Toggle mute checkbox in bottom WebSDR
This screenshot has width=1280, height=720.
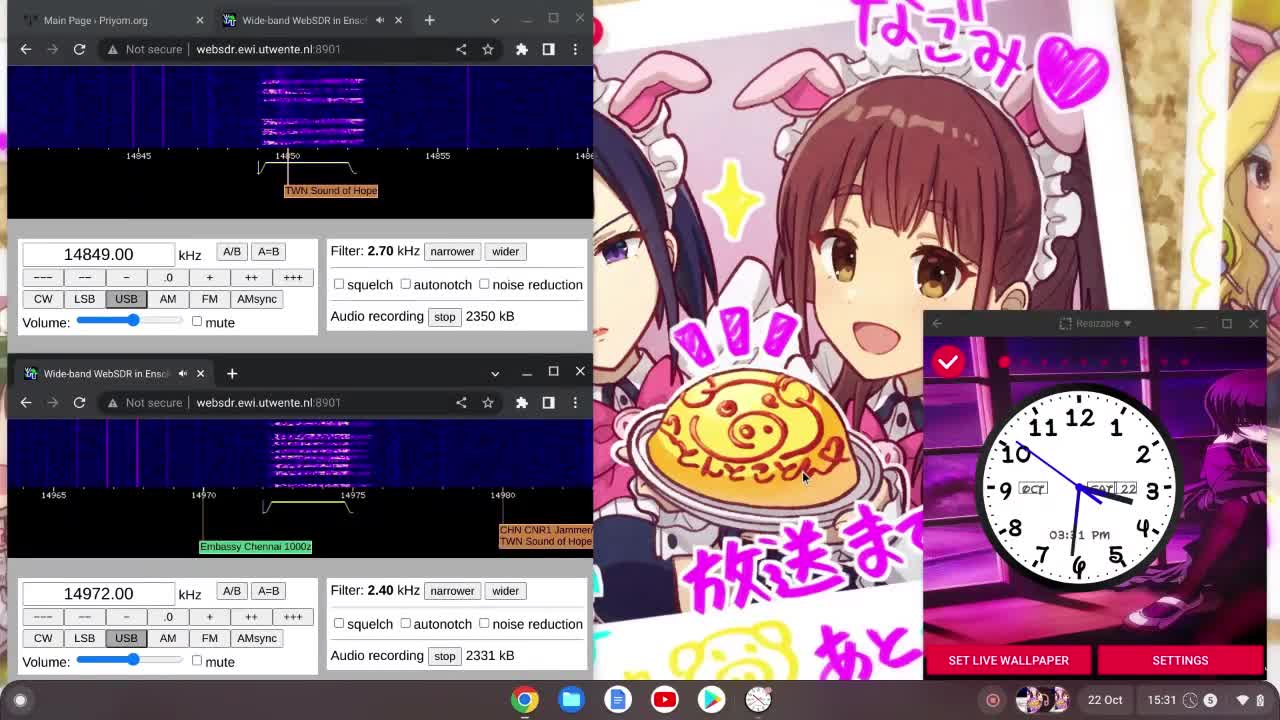click(x=197, y=661)
